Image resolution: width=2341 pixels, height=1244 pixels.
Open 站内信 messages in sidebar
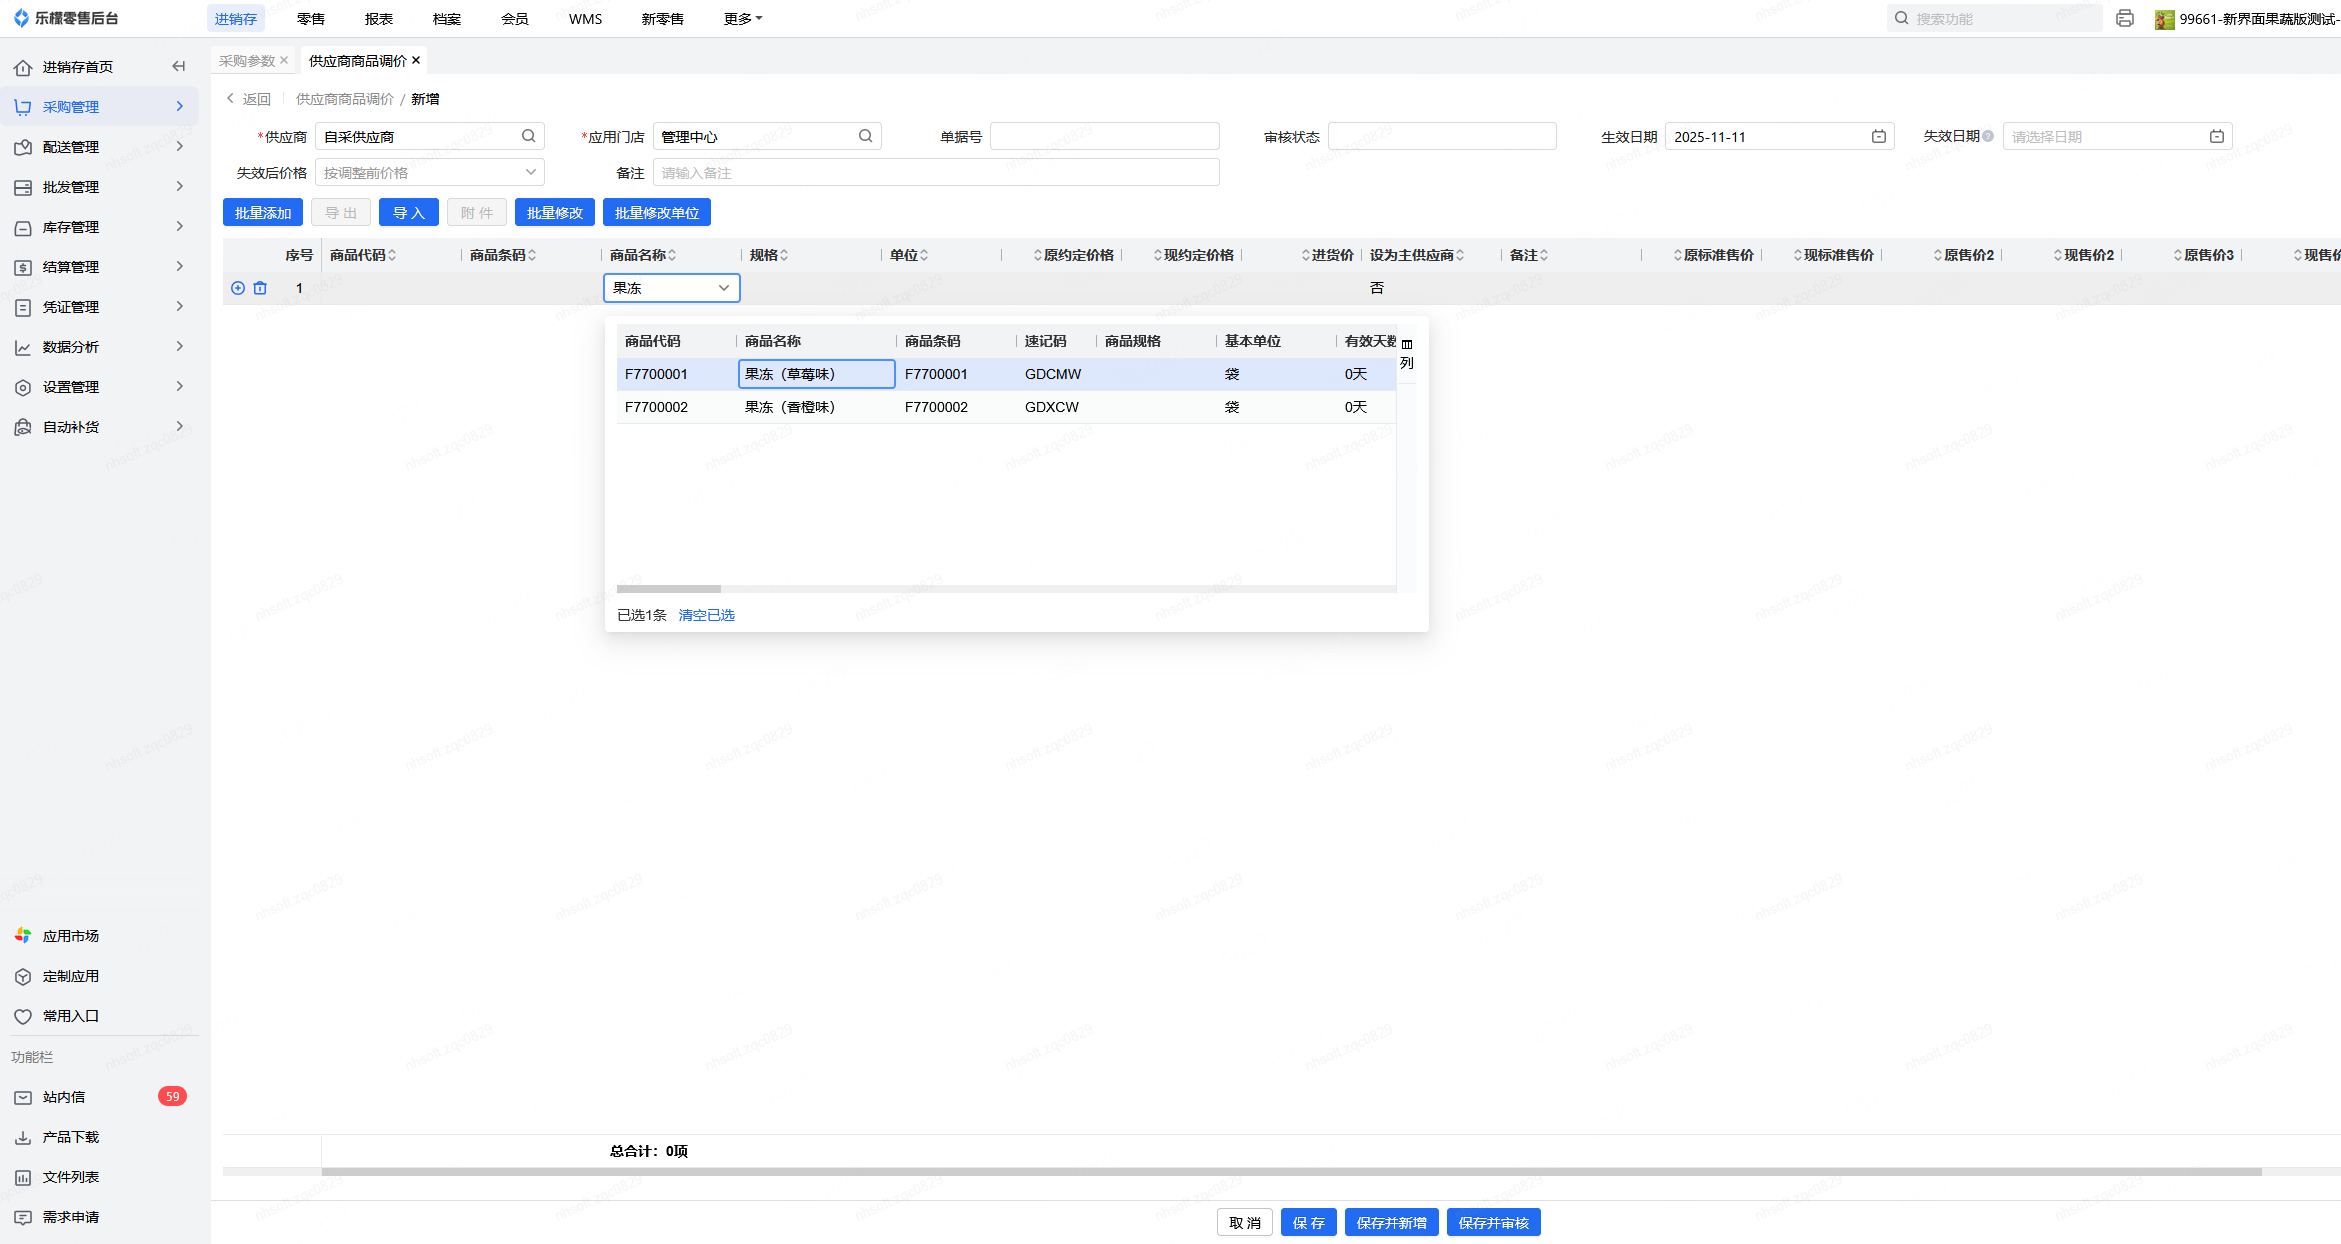tap(64, 1097)
